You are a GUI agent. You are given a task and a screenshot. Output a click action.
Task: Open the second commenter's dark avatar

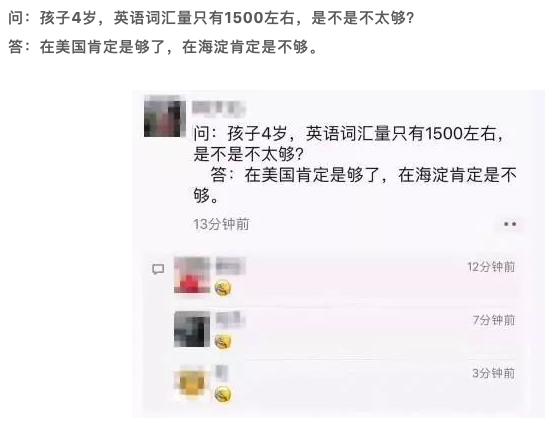192,329
